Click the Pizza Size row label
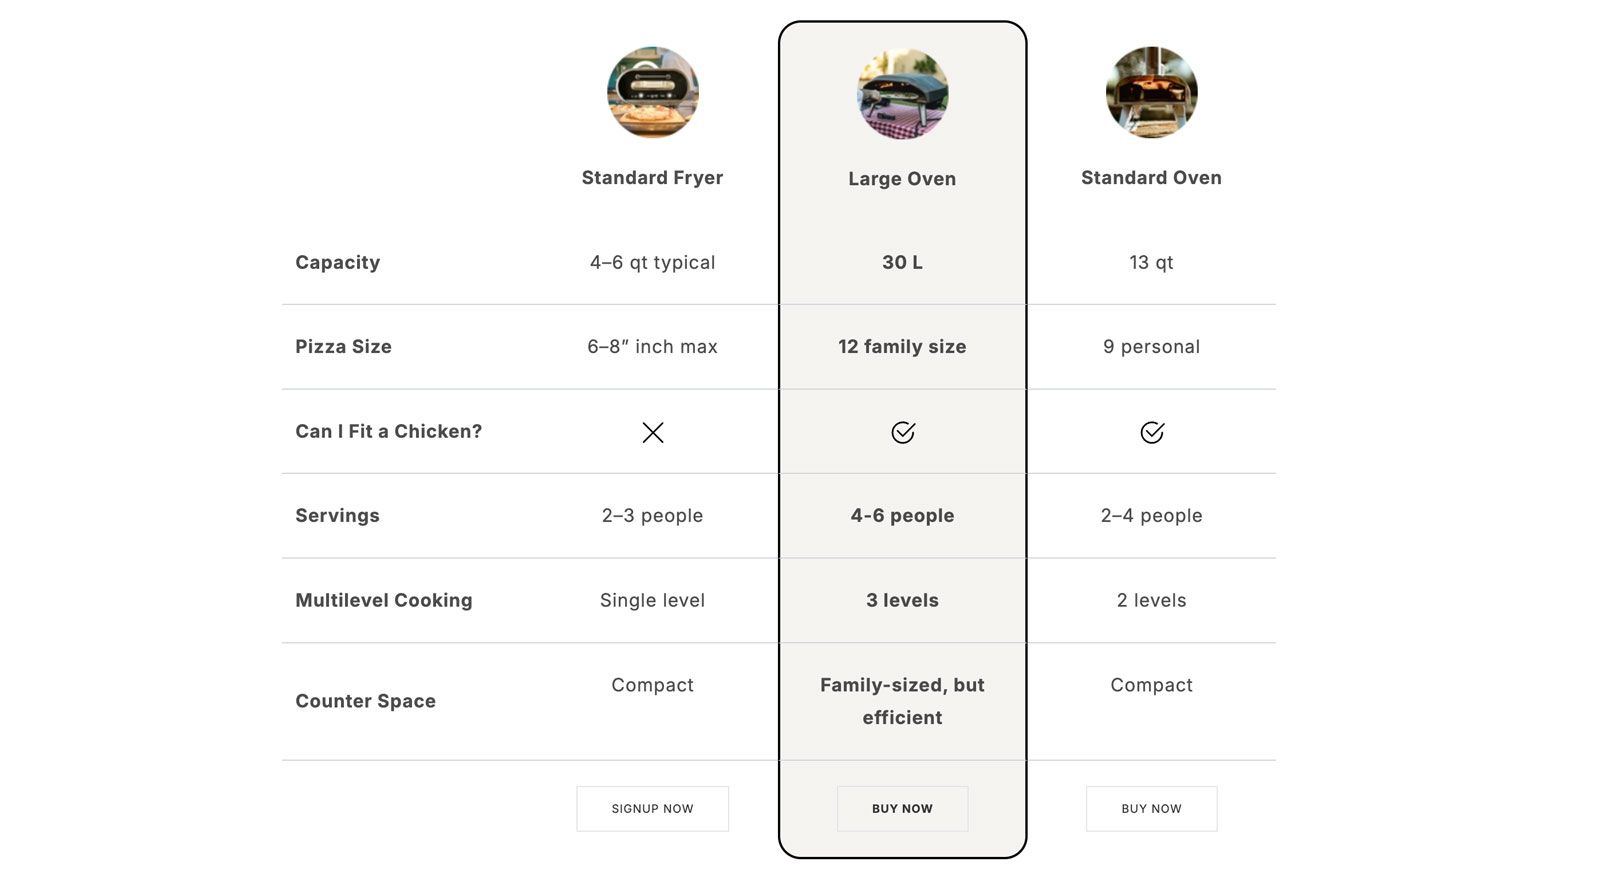This screenshot has width=1600, height=891. (343, 347)
